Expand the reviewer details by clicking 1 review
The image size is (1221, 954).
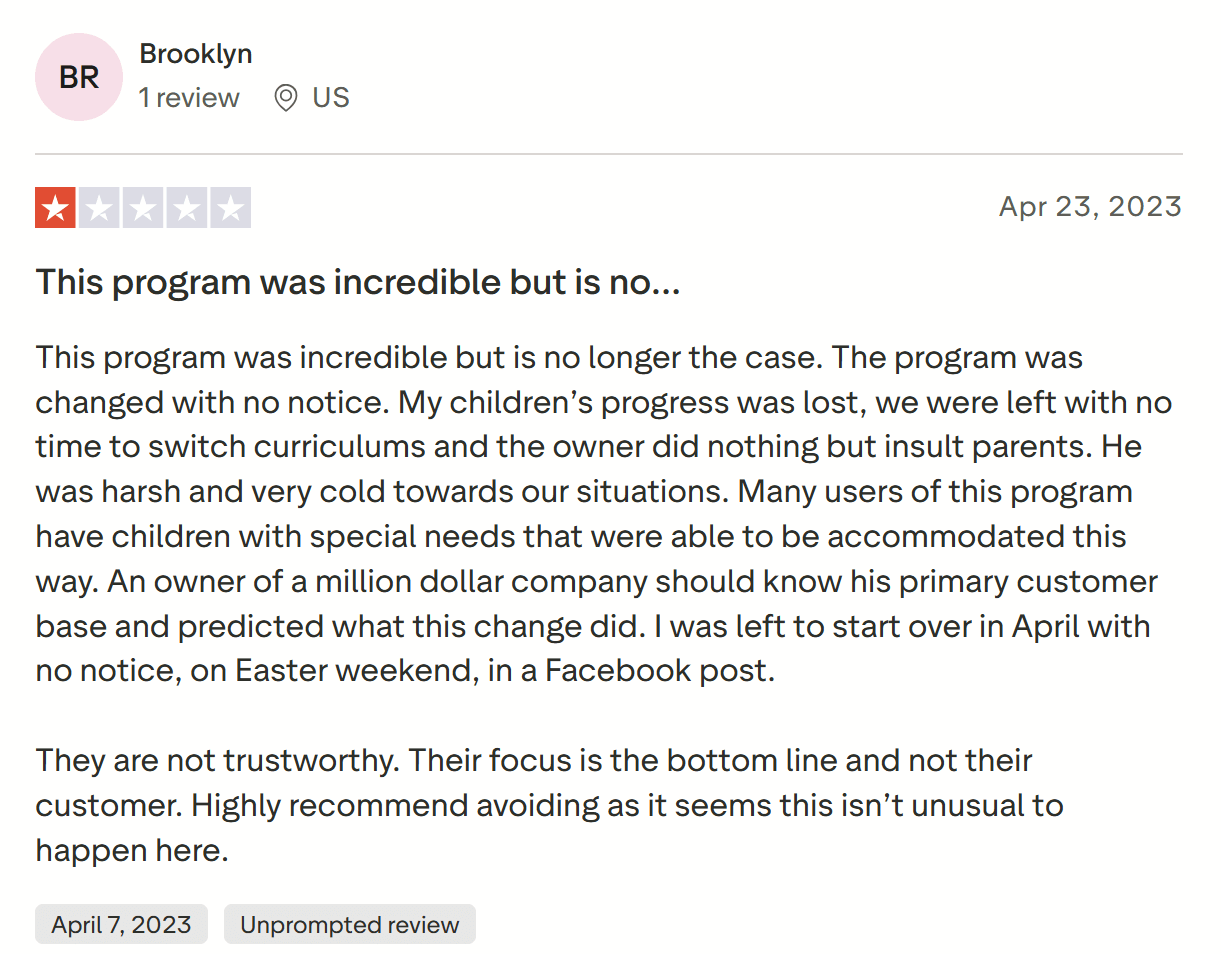189,97
